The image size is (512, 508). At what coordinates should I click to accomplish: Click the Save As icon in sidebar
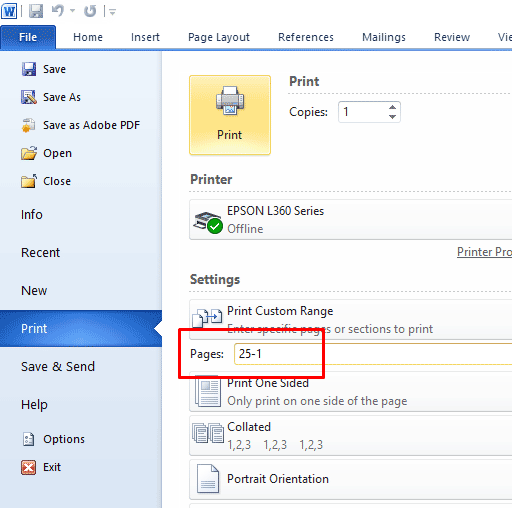pyautogui.click(x=29, y=97)
